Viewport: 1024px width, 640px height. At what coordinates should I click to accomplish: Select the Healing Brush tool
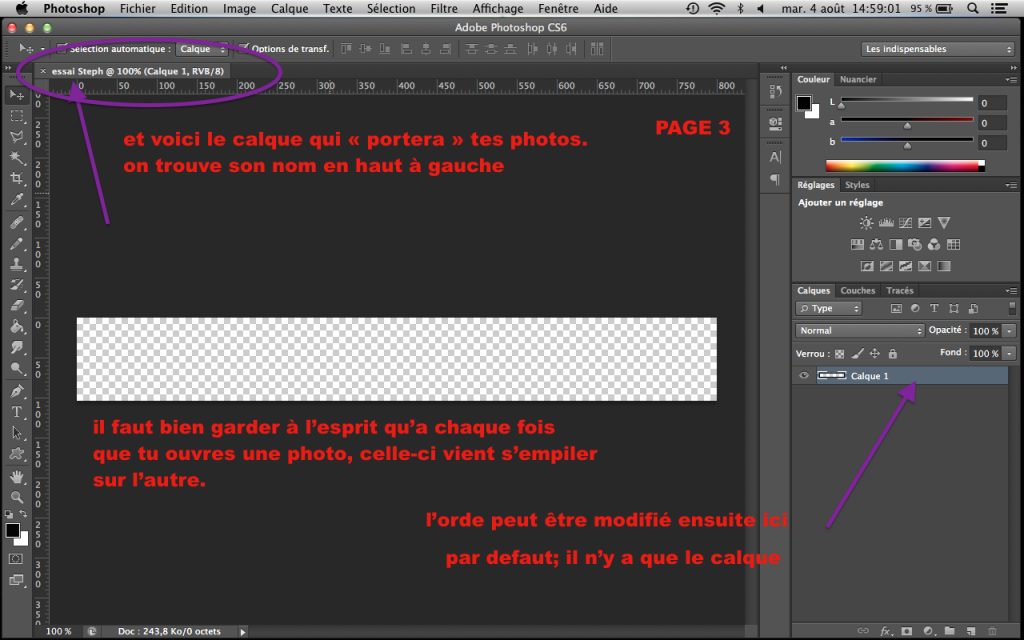pos(17,223)
